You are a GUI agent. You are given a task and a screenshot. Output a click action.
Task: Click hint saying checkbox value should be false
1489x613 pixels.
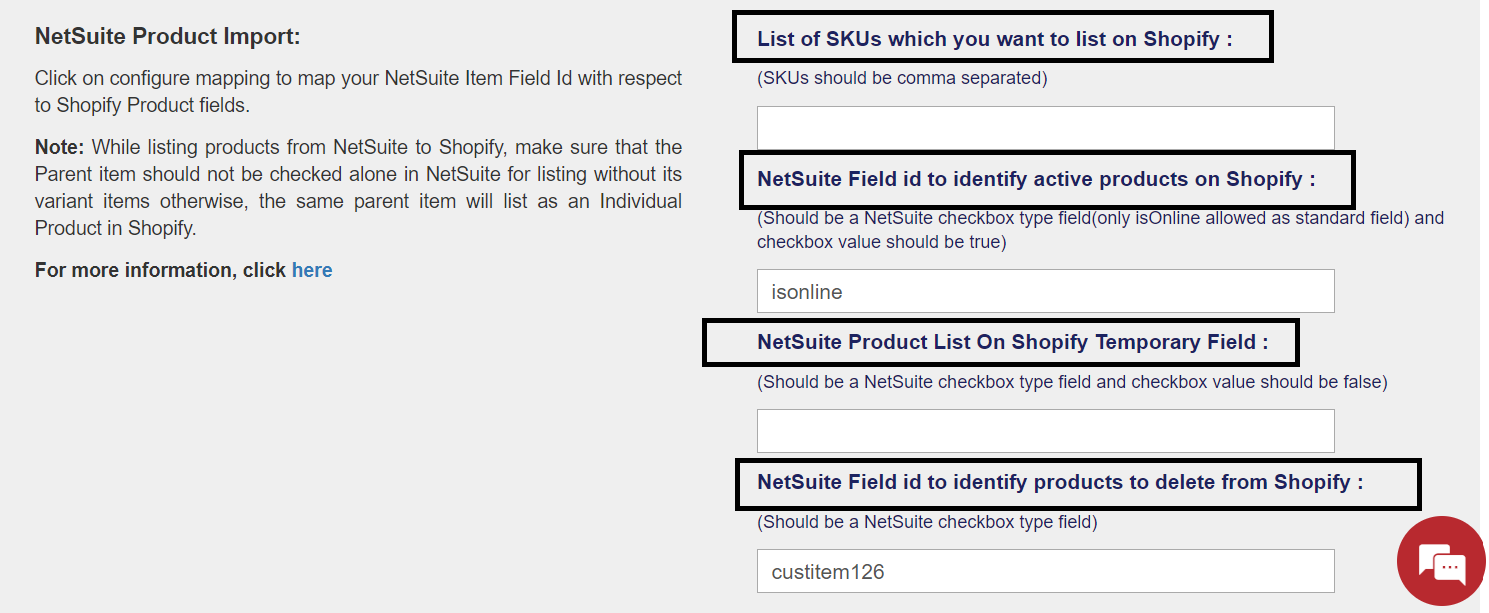click(x=1072, y=381)
